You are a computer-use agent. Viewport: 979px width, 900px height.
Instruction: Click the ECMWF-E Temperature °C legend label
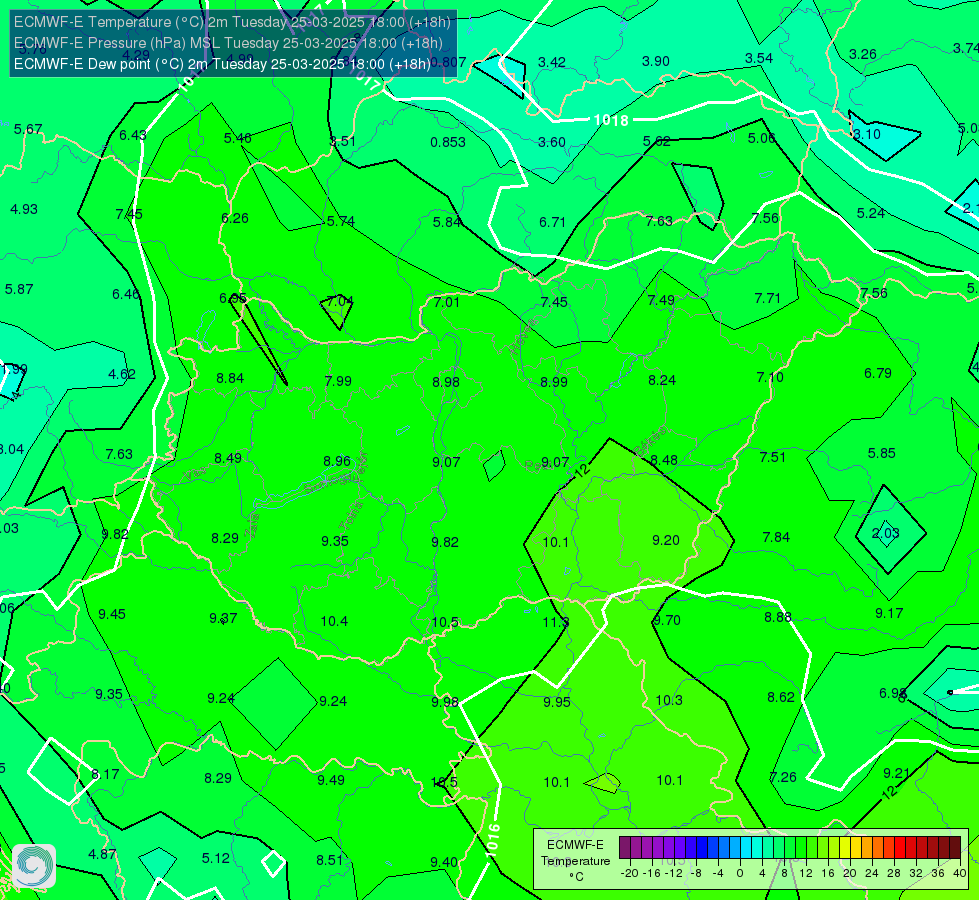pos(575,861)
